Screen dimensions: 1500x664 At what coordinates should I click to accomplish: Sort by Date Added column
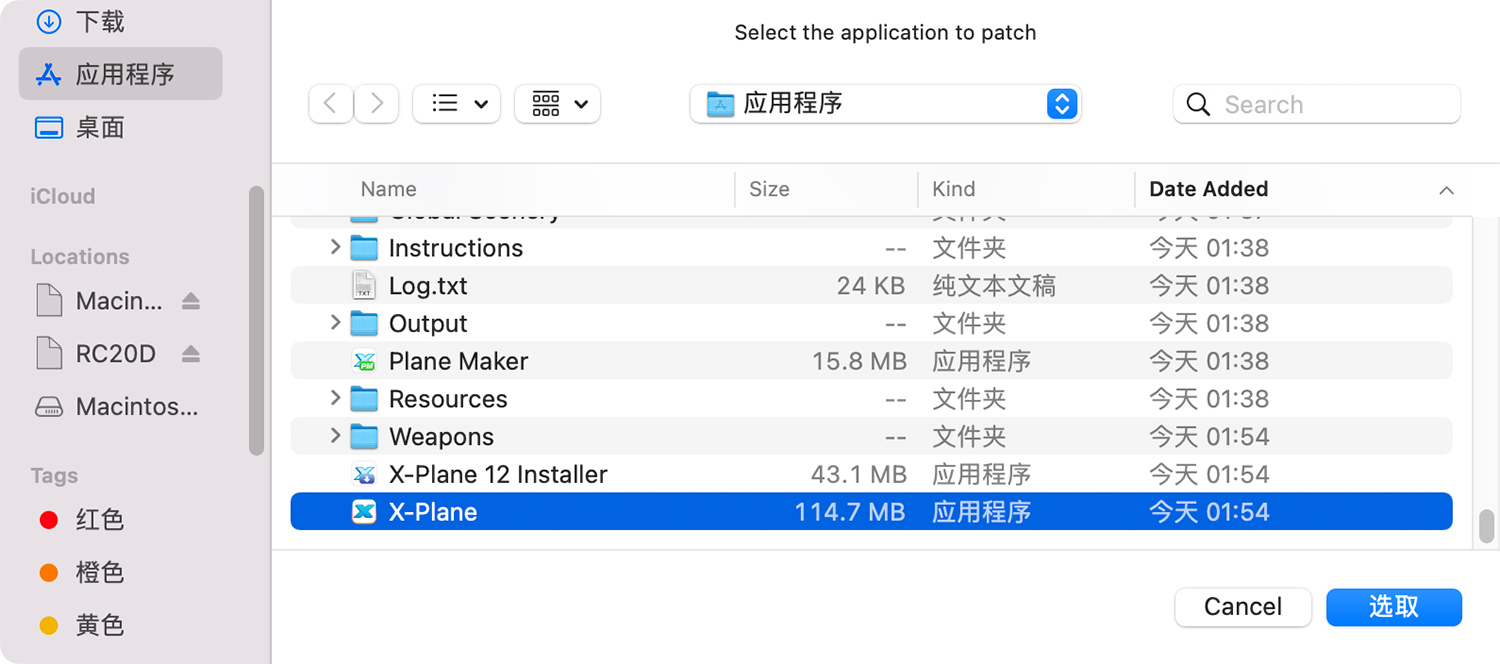(1208, 189)
